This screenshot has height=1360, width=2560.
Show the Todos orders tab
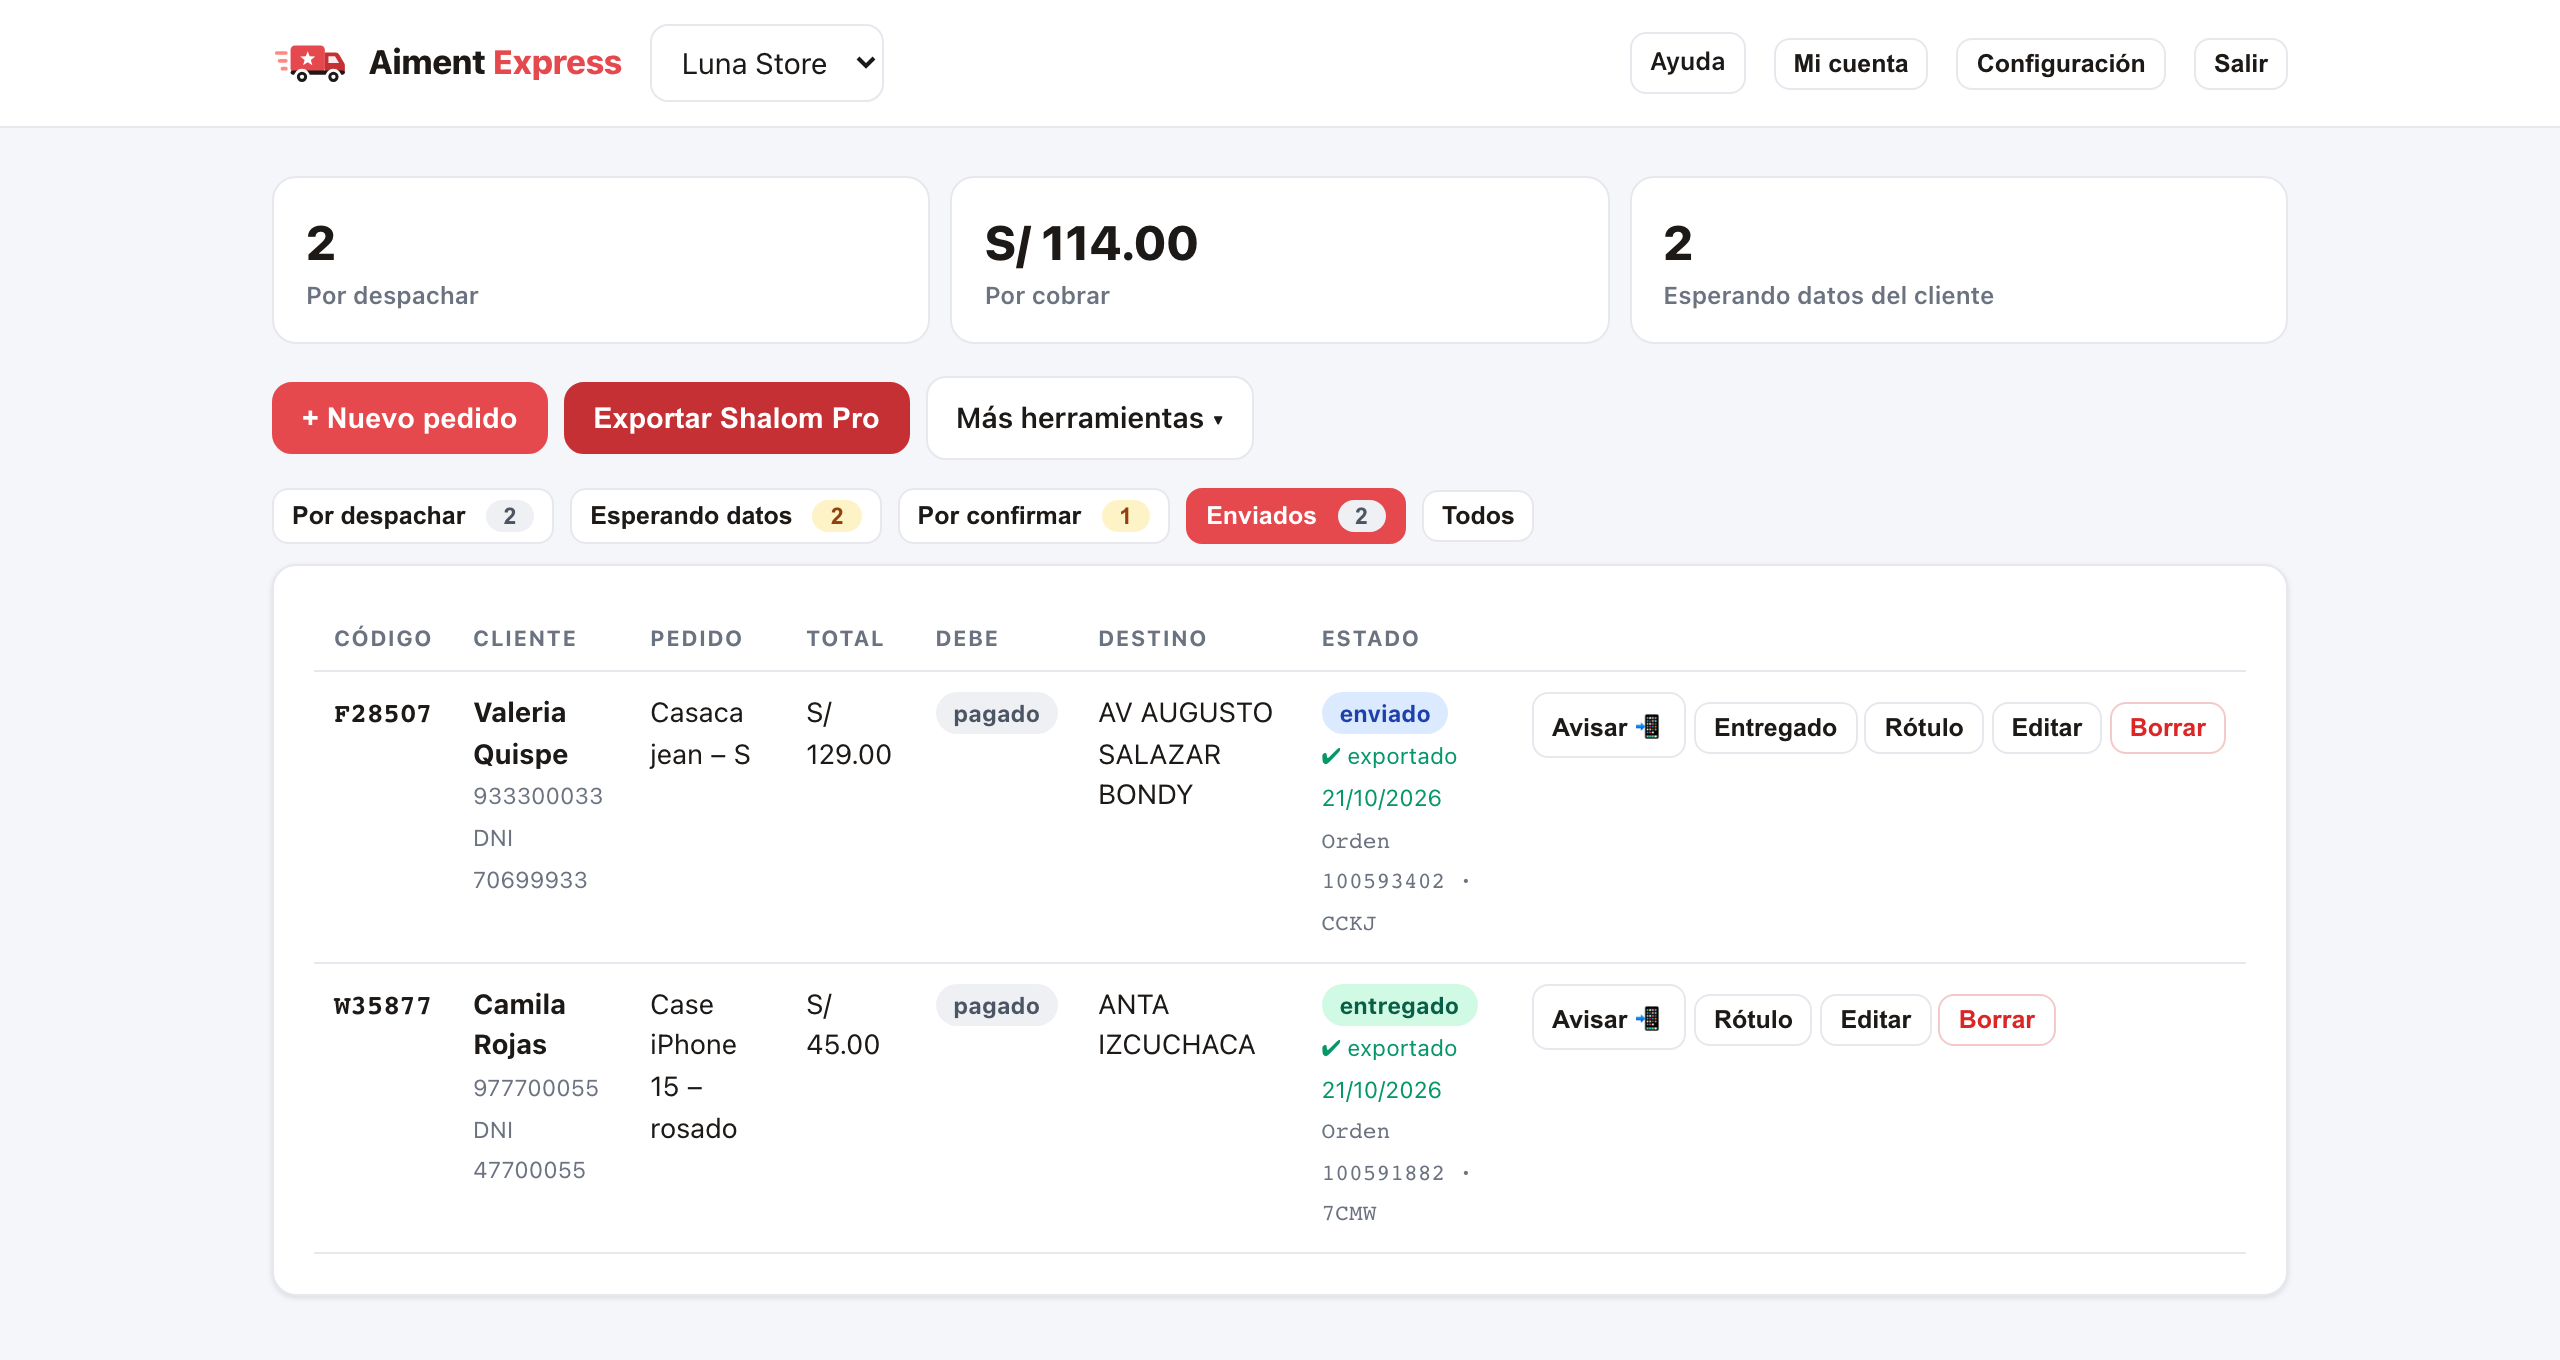[x=1477, y=516]
